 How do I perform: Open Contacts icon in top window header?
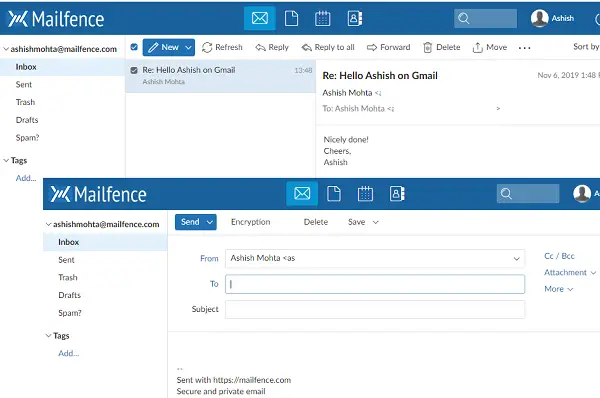pyautogui.click(x=354, y=18)
